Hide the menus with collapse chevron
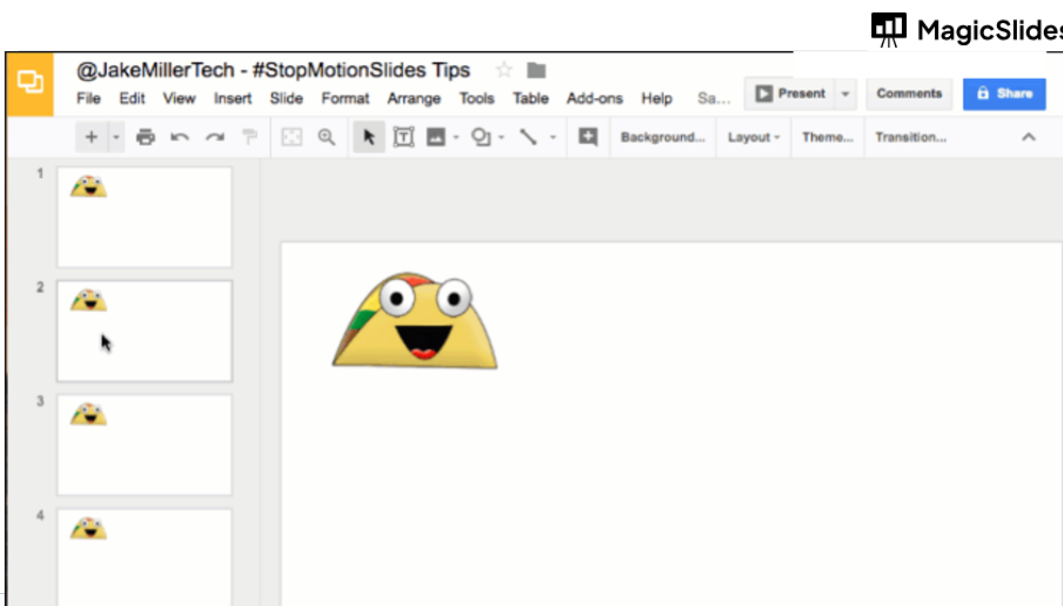 pos(1028,137)
